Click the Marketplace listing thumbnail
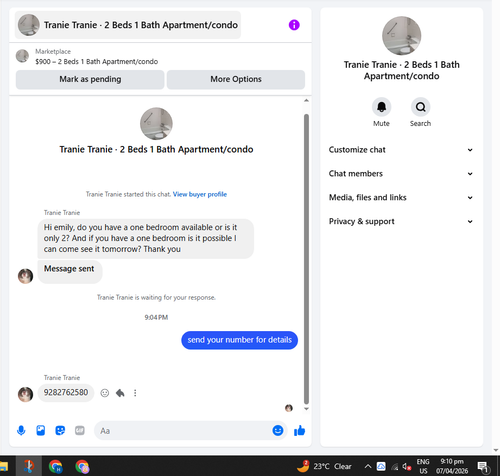 pyautogui.click(x=22, y=56)
